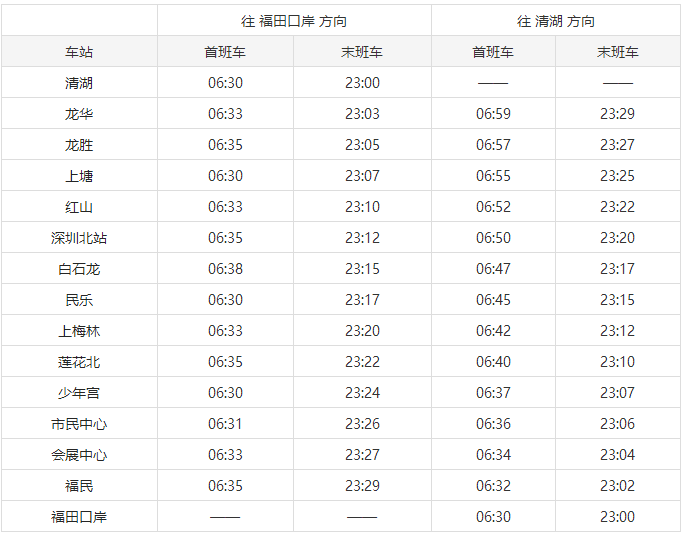Click 23:24 in the 少年宫 row
The width and height of the screenshot is (684, 535).
pos(362,393)
